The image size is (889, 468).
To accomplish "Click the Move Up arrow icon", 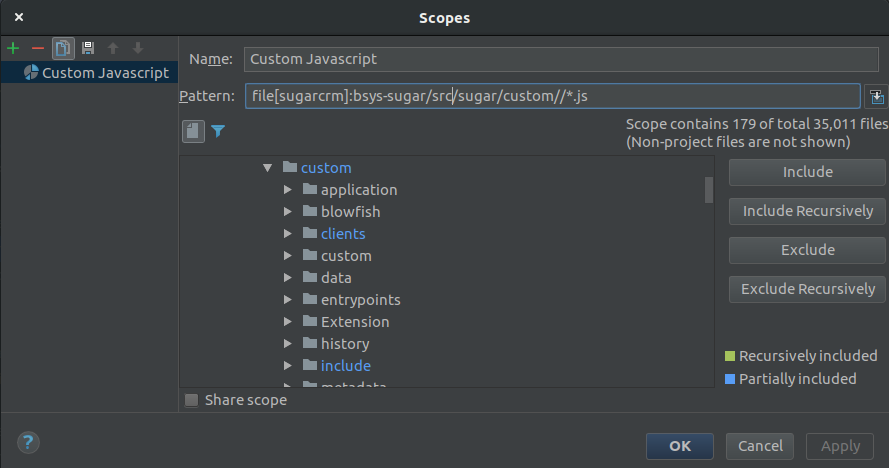I will (113, 48).
